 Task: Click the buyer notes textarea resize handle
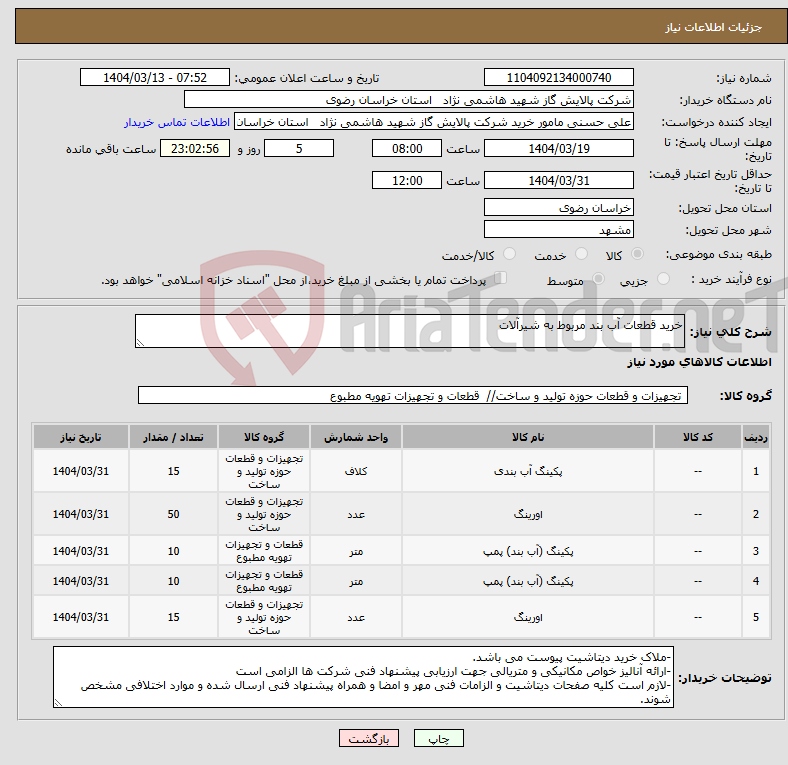click(58, 703)
